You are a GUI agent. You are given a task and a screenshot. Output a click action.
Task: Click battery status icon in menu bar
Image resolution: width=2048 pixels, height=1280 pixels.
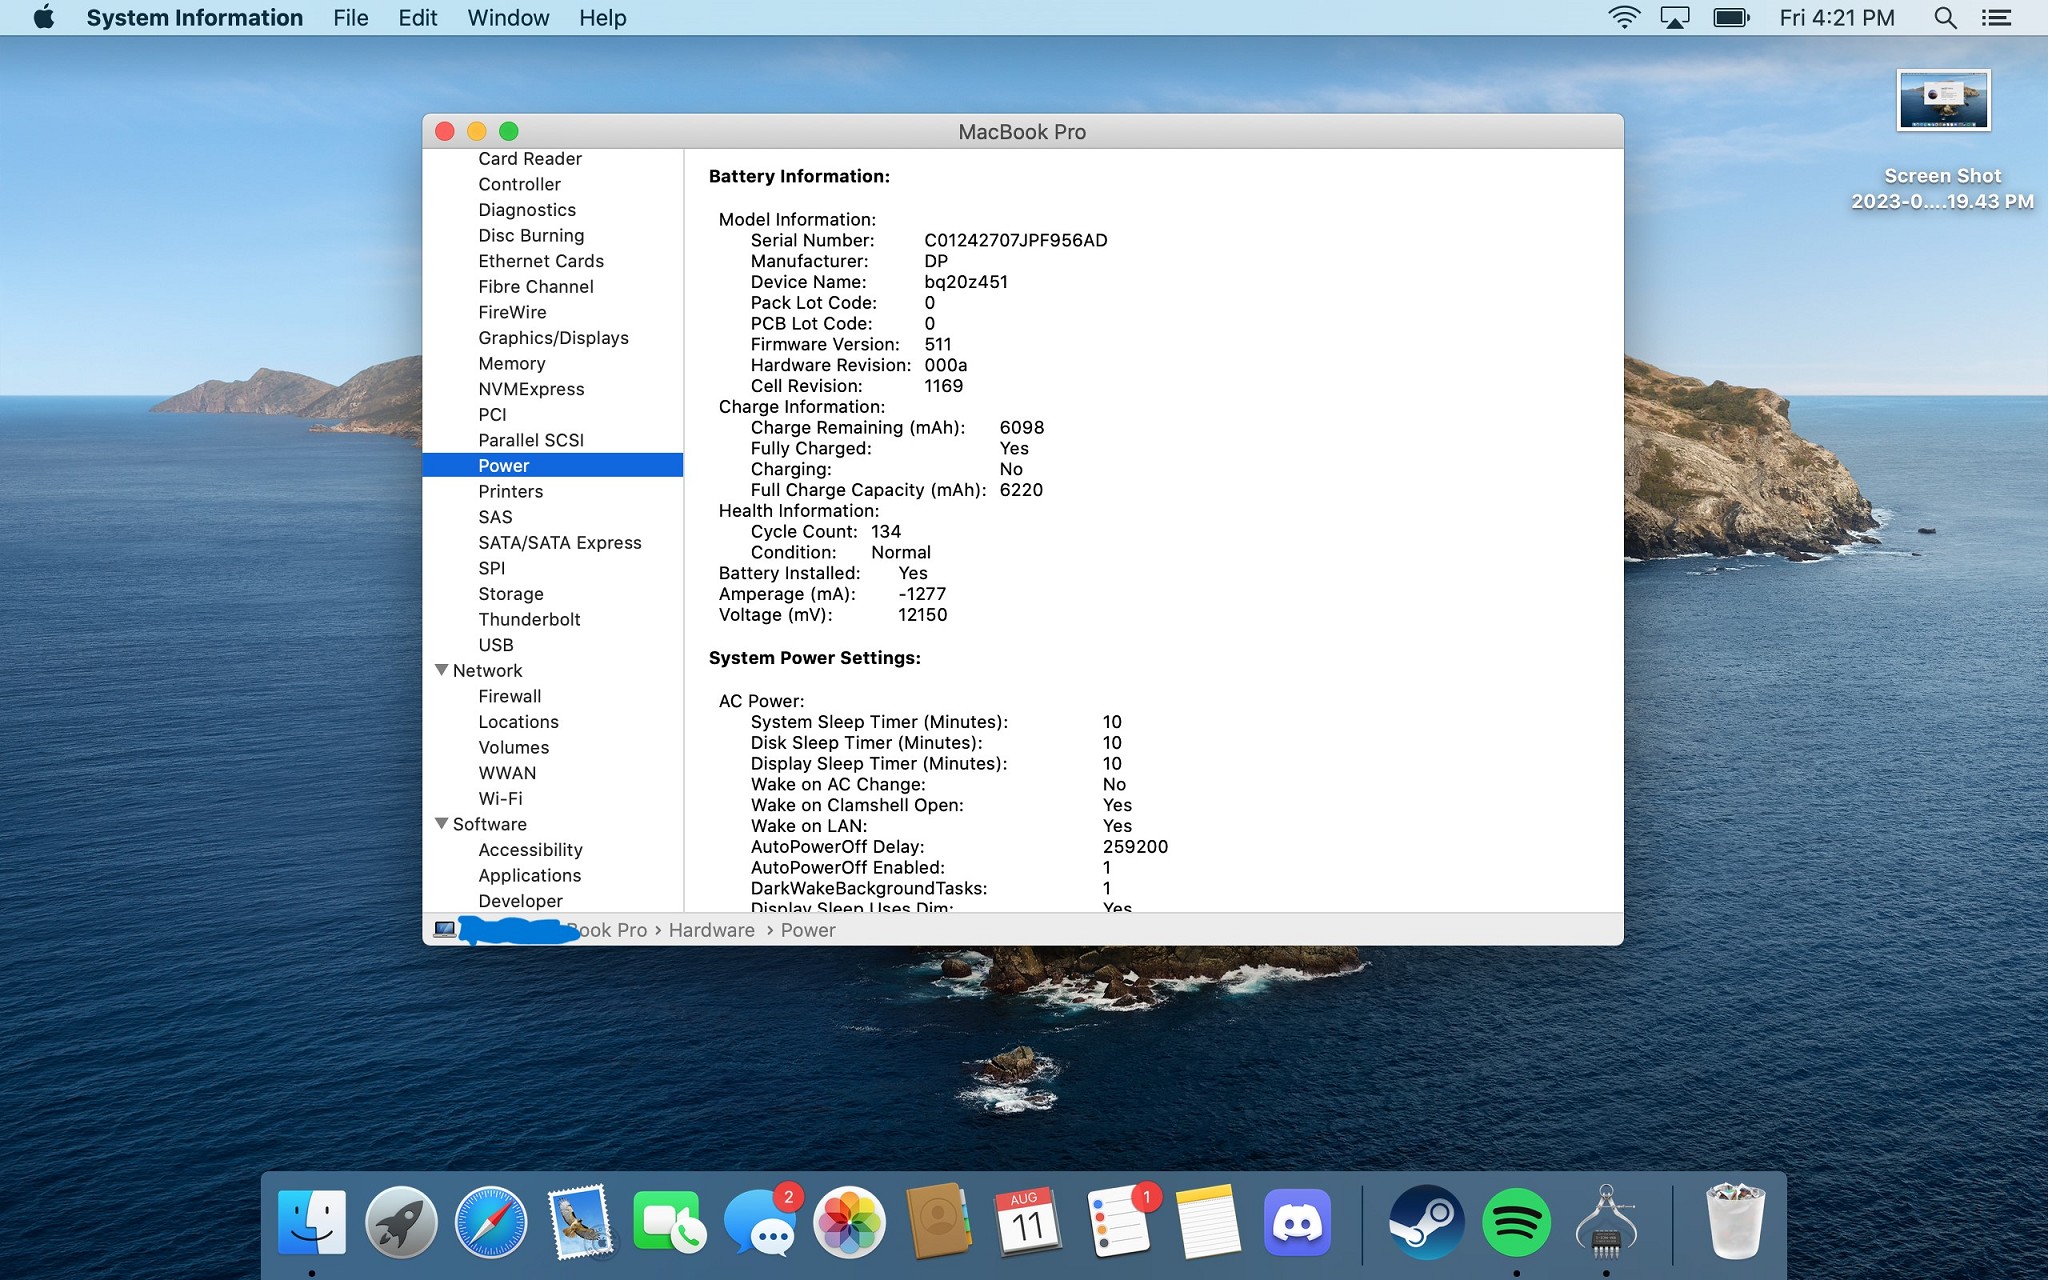click(x=1732, y=18)
